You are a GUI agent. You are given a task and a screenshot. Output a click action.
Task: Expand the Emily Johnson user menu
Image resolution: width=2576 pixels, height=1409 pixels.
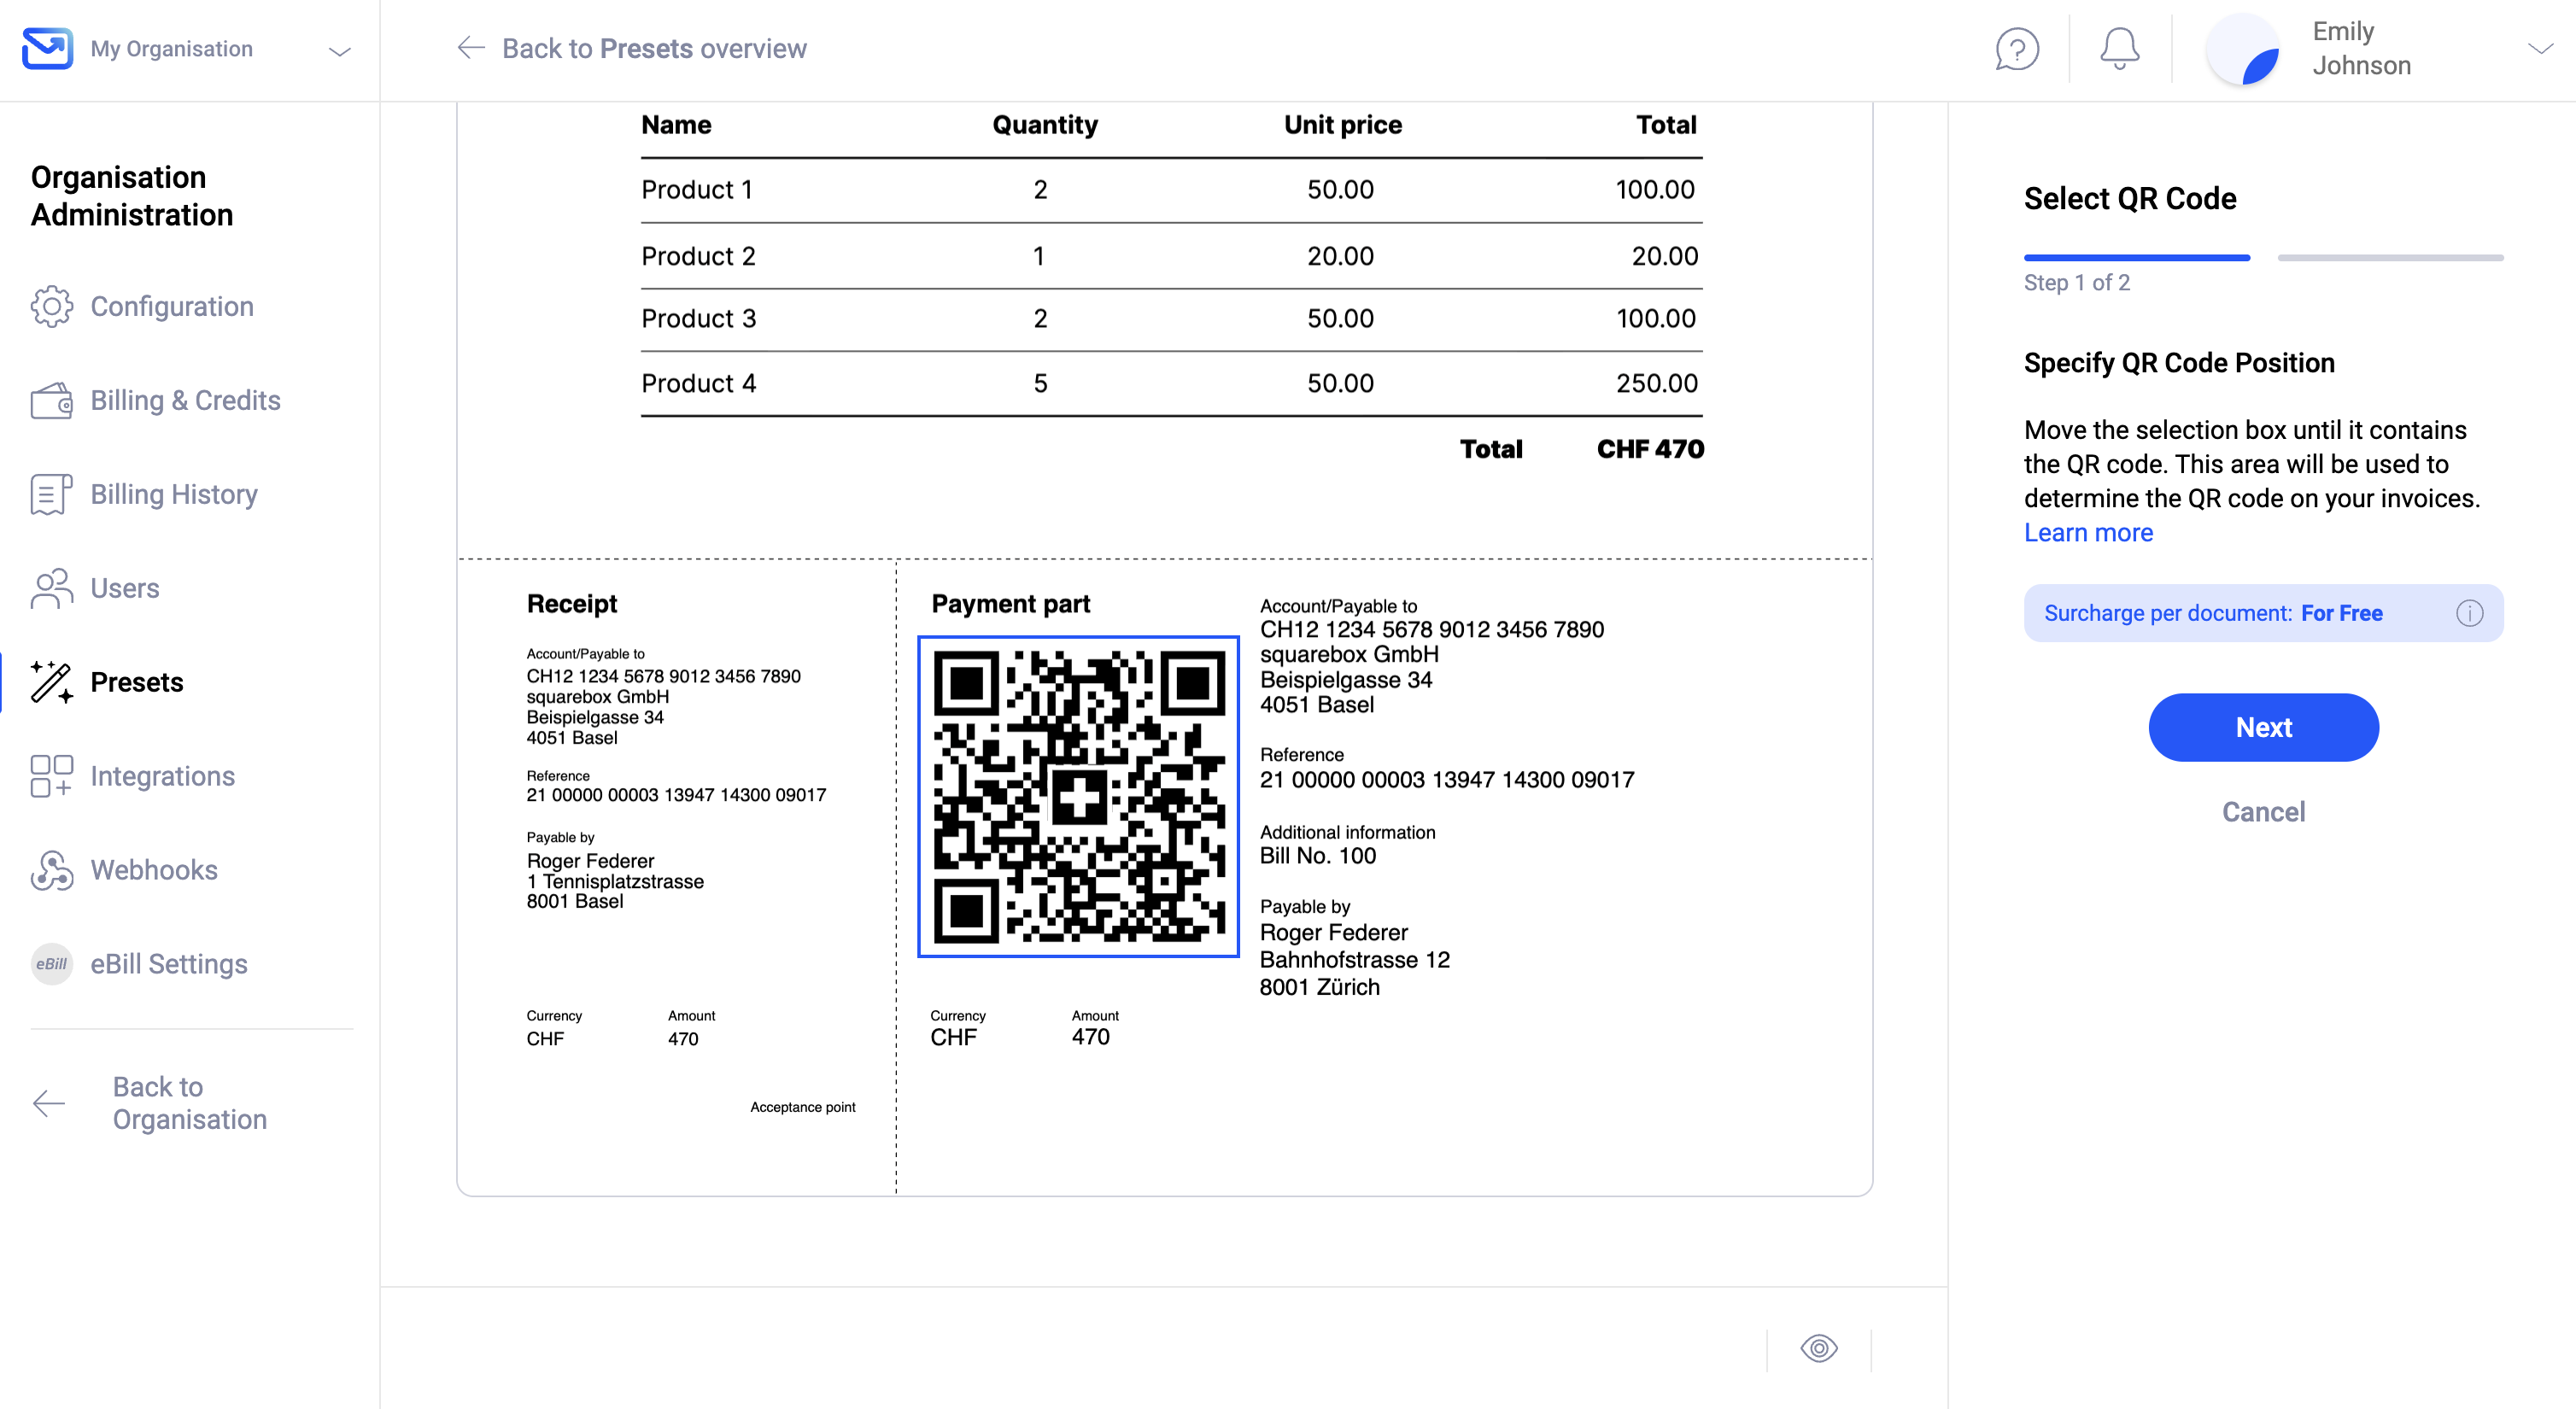click(x=2540, y=48)
